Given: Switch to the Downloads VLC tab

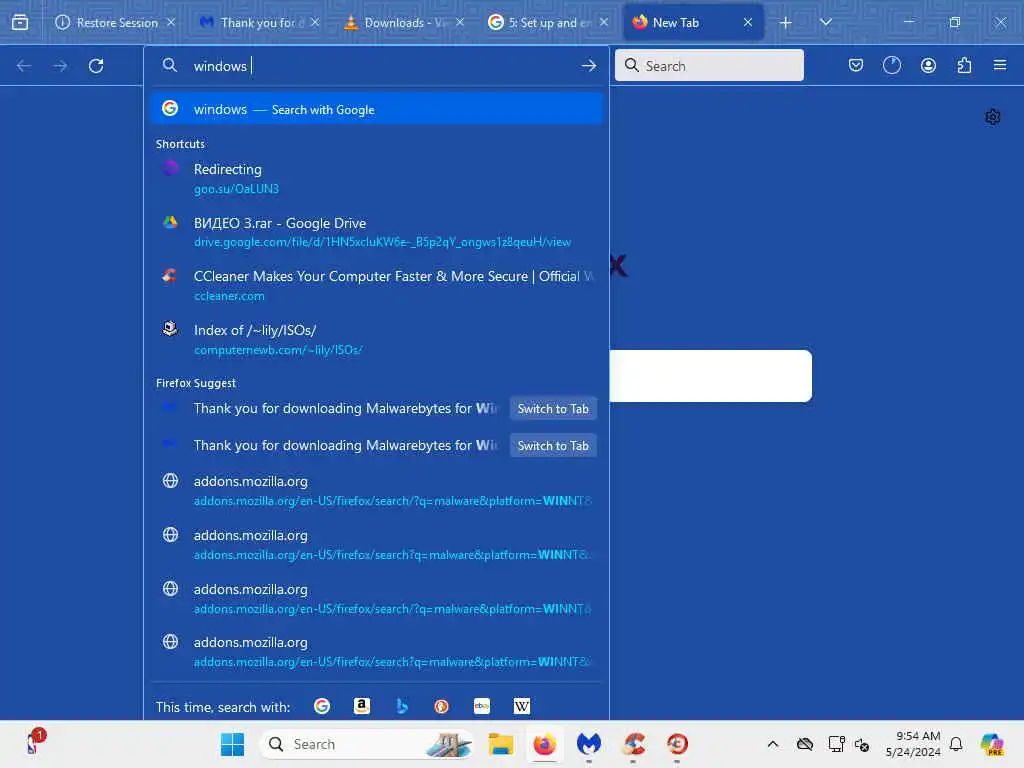Looking at the screenshot, I should 404,22.
